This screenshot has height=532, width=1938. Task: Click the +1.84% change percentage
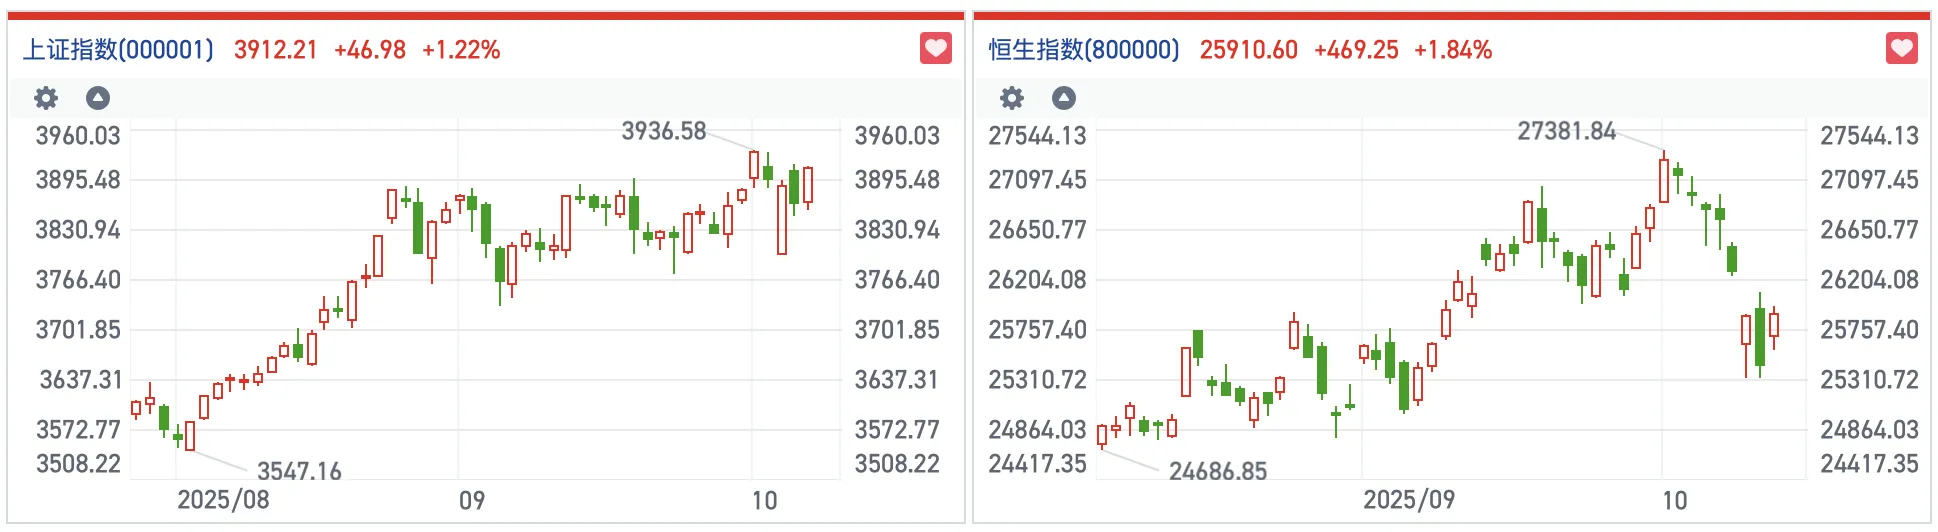click(1453, 50)
